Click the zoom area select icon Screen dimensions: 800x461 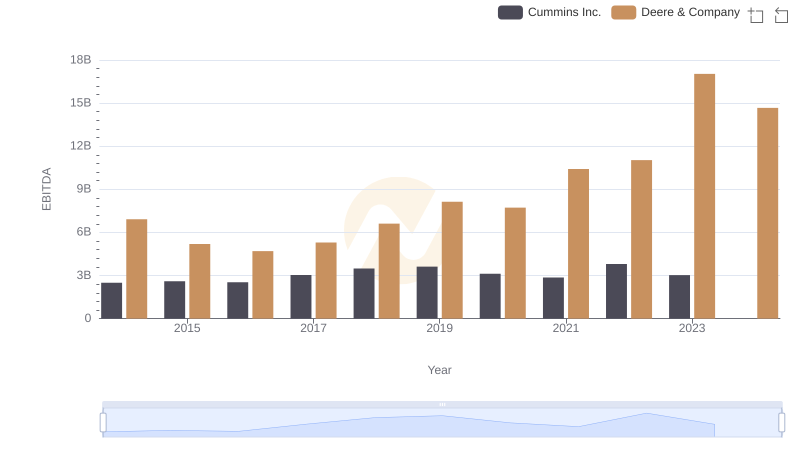pyautogui.click(x=756, y=15)
